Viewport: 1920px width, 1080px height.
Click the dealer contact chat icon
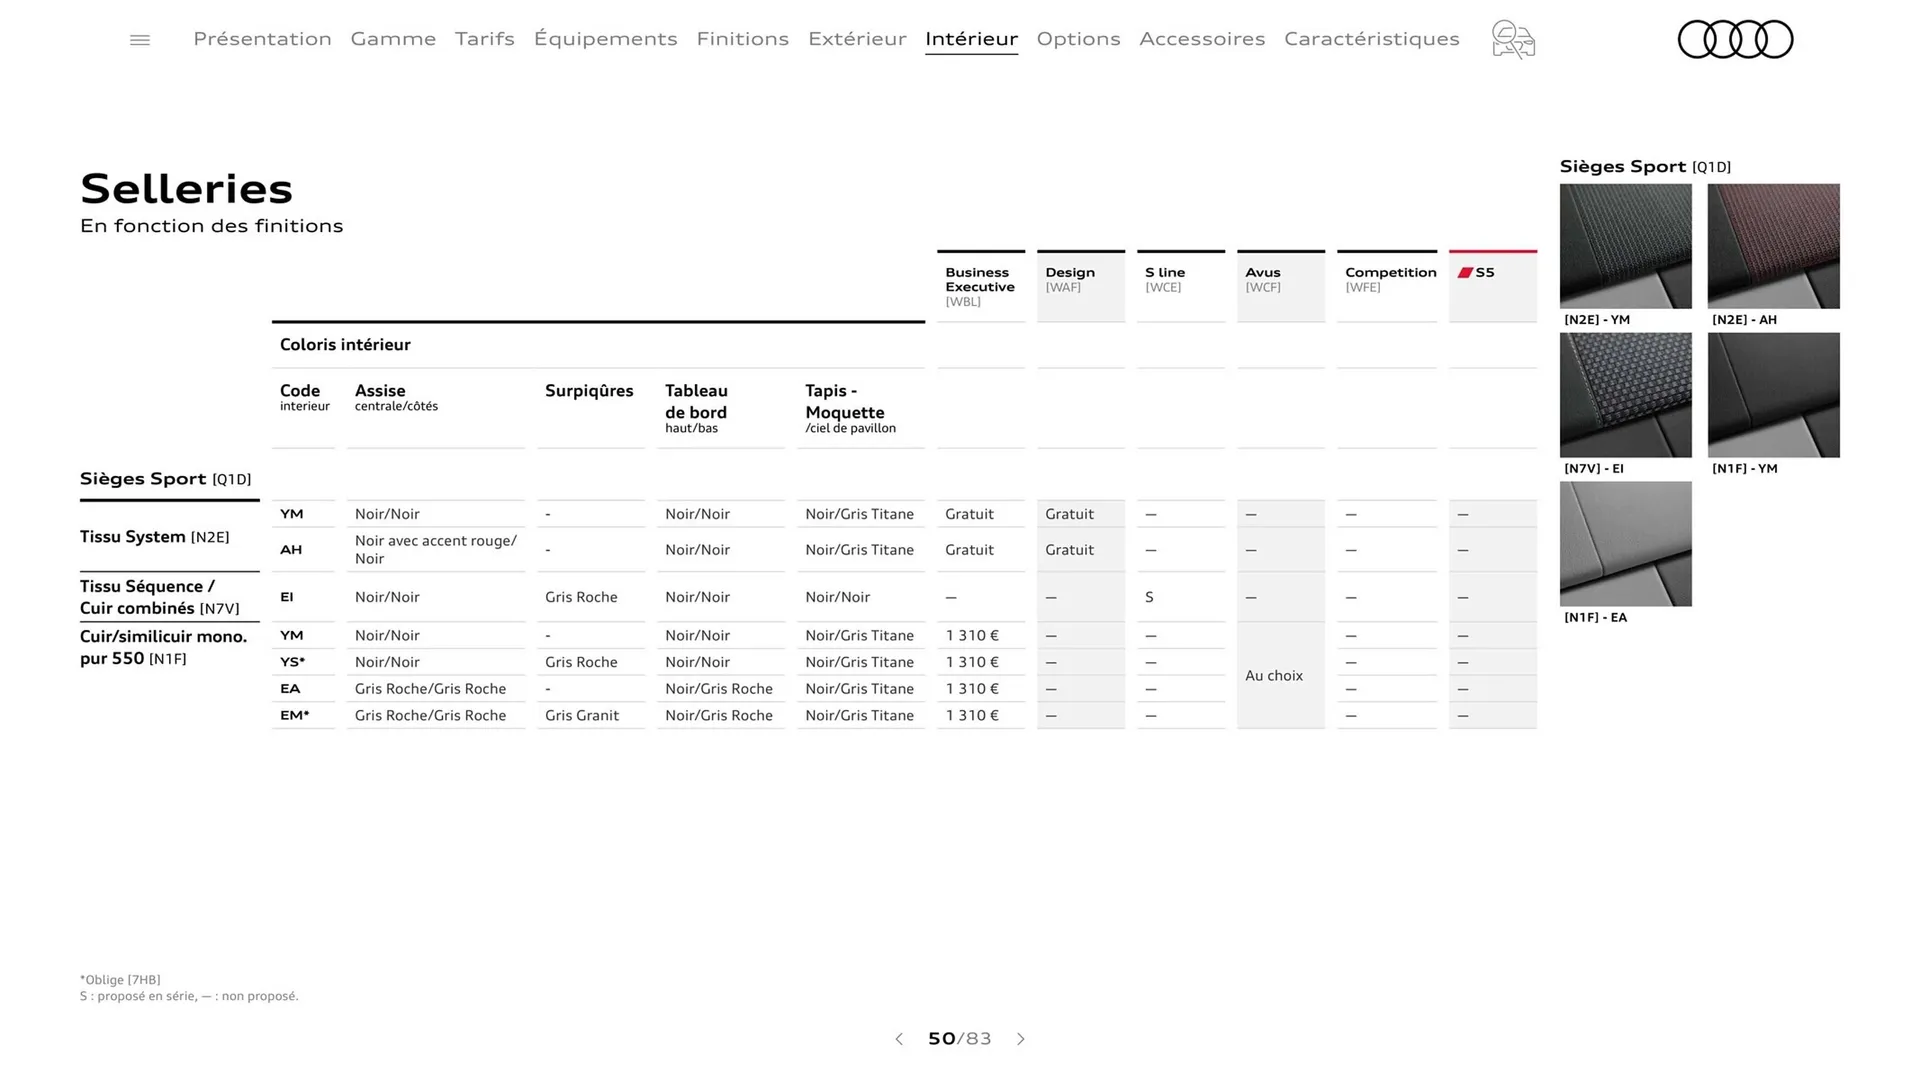(1513, 40)
